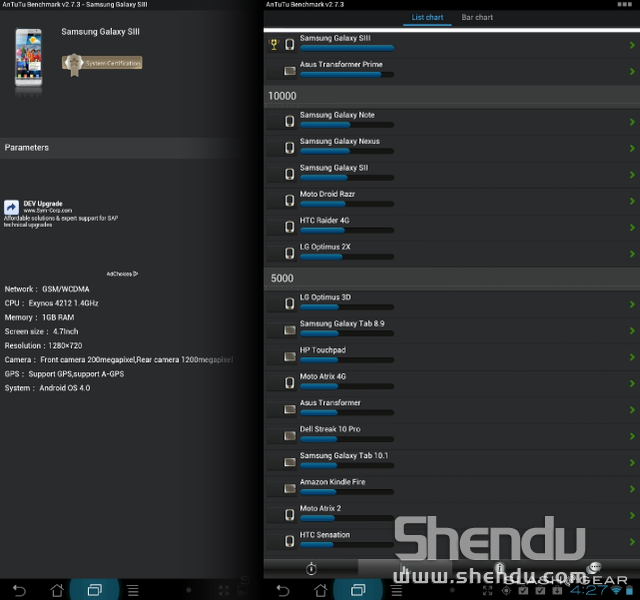Open Amazon Kindle Fire details via green chevron

pyautogui.click(x=632, y=488)
